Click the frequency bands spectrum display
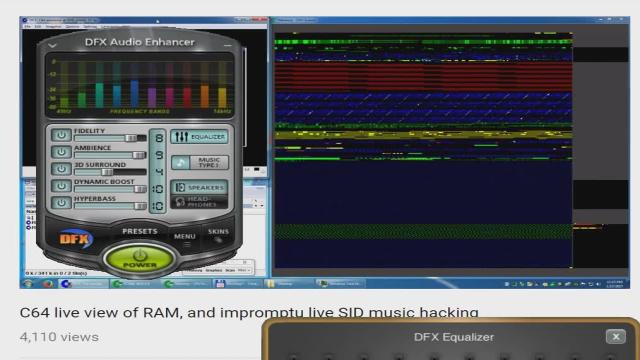 tap(140, 86)
